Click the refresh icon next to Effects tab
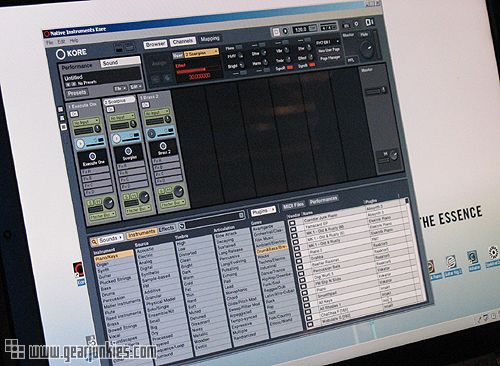The width and height of the screenshot is (500, 366). click(182, 226)
